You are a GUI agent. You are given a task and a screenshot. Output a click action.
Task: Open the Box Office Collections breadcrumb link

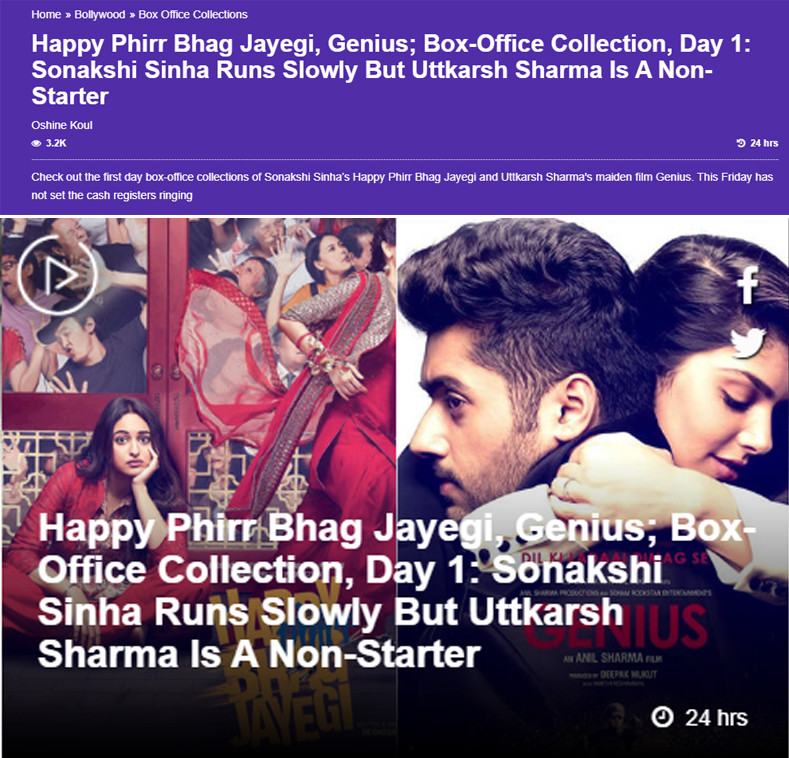click(x=193, y=15)
